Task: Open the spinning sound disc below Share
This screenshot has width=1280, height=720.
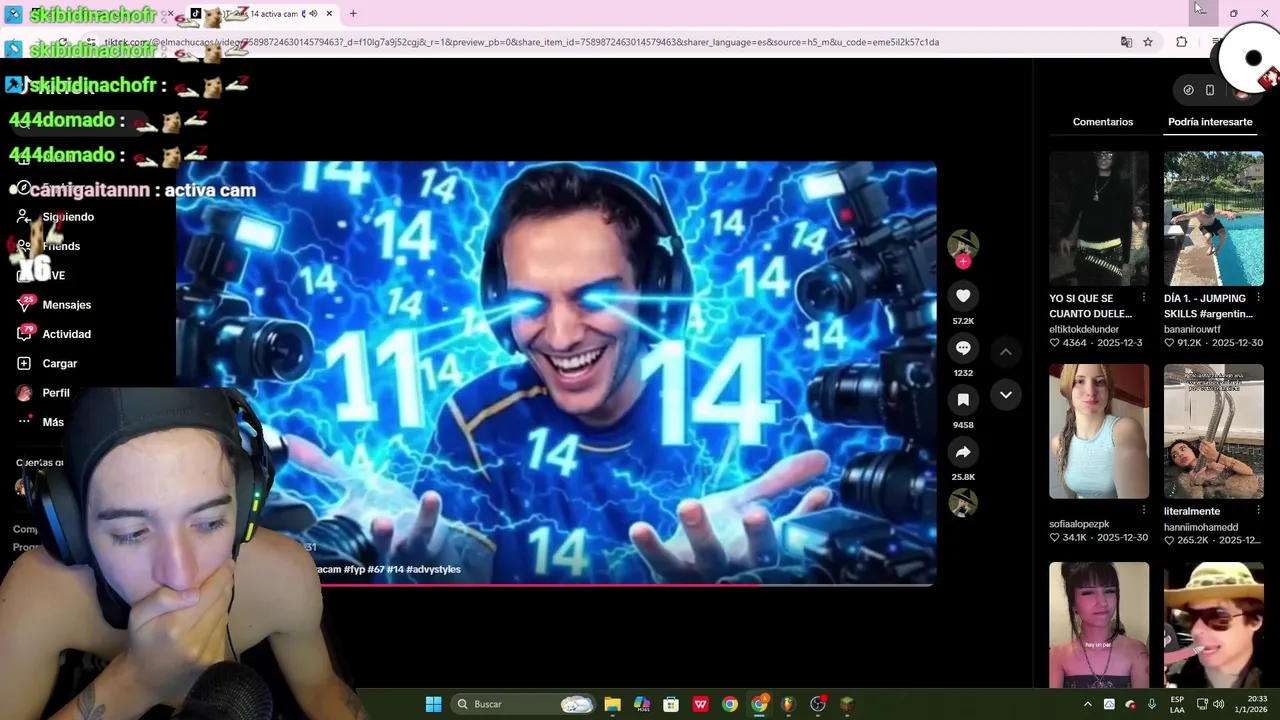Action: pyautogui.click(x=963, y=503)
